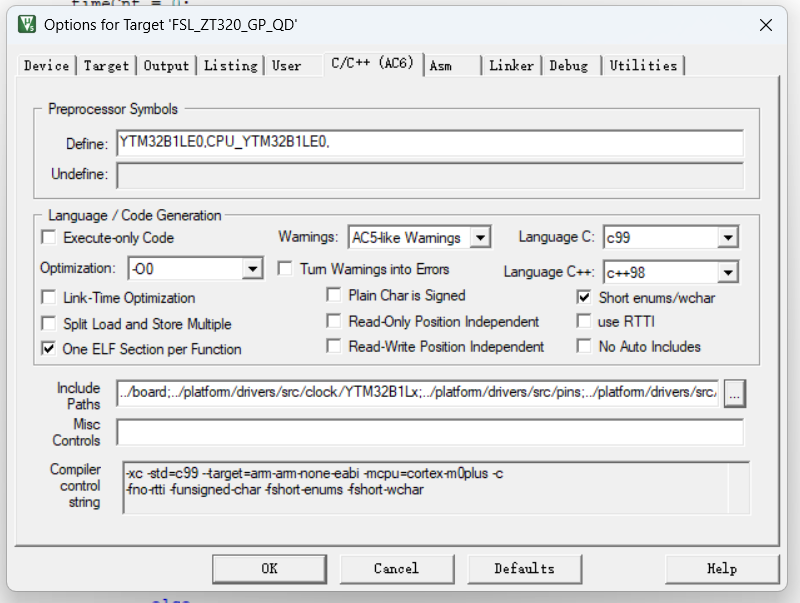Screen dimensions: 800x603
Task: Switch to the Device tab
Action: (x=47, y=66)
